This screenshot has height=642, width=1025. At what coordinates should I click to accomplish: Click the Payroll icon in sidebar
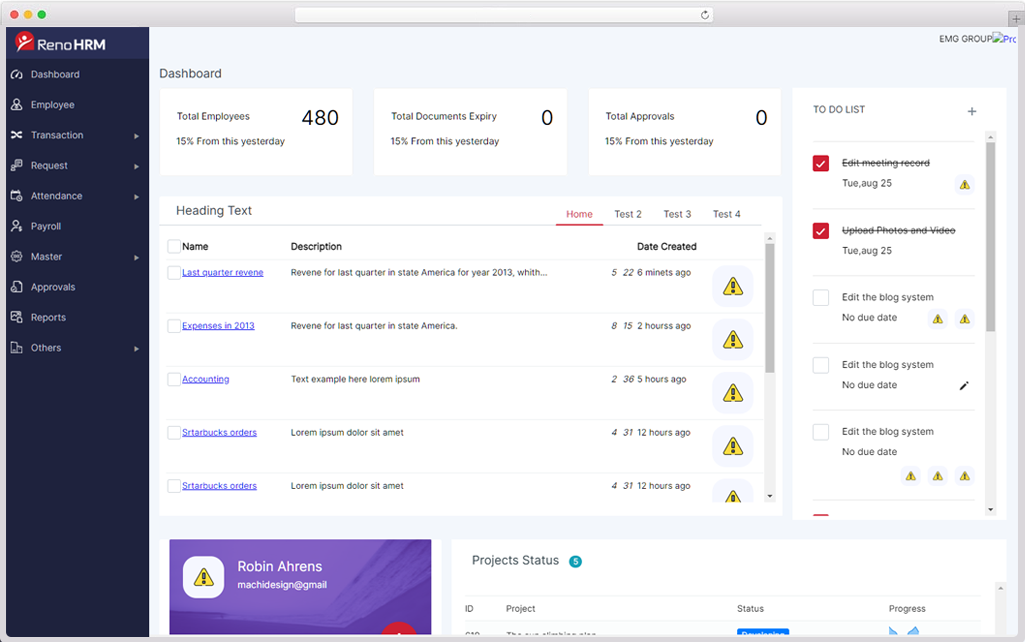pyautogui.click(x=16, y=227)
